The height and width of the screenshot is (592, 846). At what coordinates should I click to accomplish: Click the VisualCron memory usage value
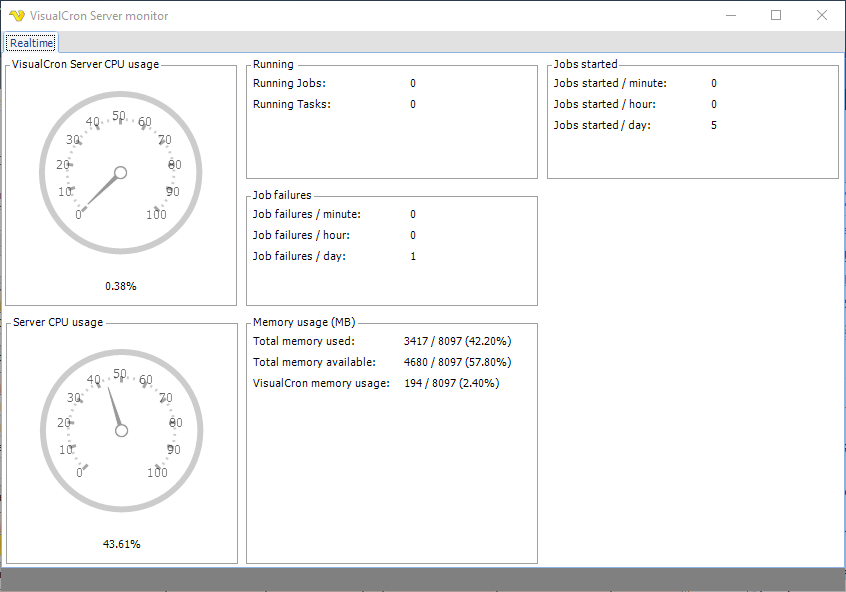(451, 383)
